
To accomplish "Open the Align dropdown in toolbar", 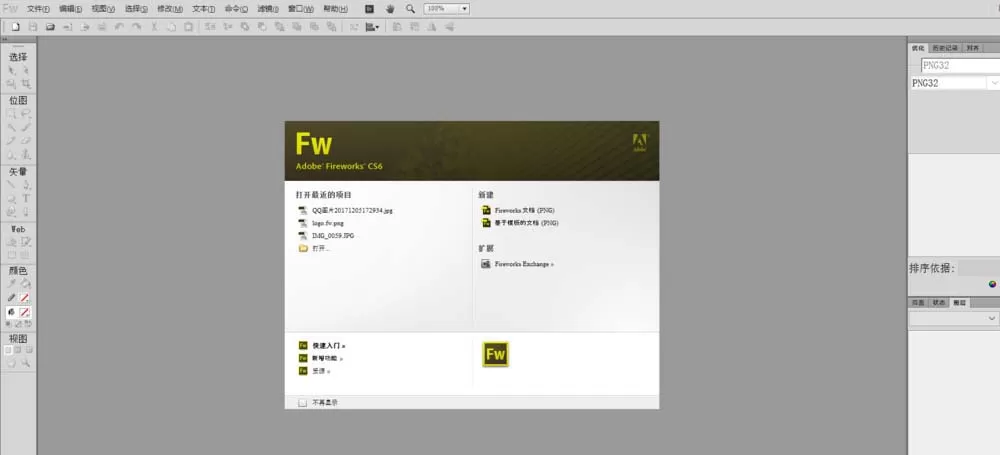I will click(373, 27).
